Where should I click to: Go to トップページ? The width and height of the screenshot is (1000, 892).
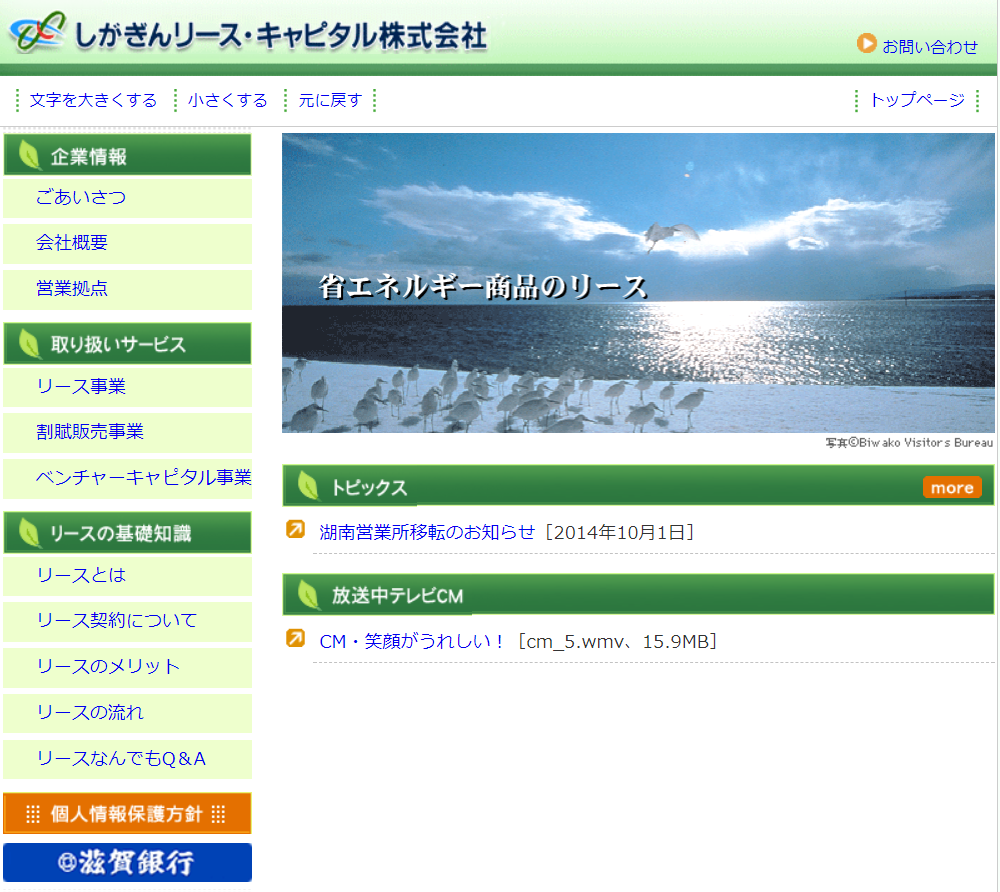click(916, 100)
